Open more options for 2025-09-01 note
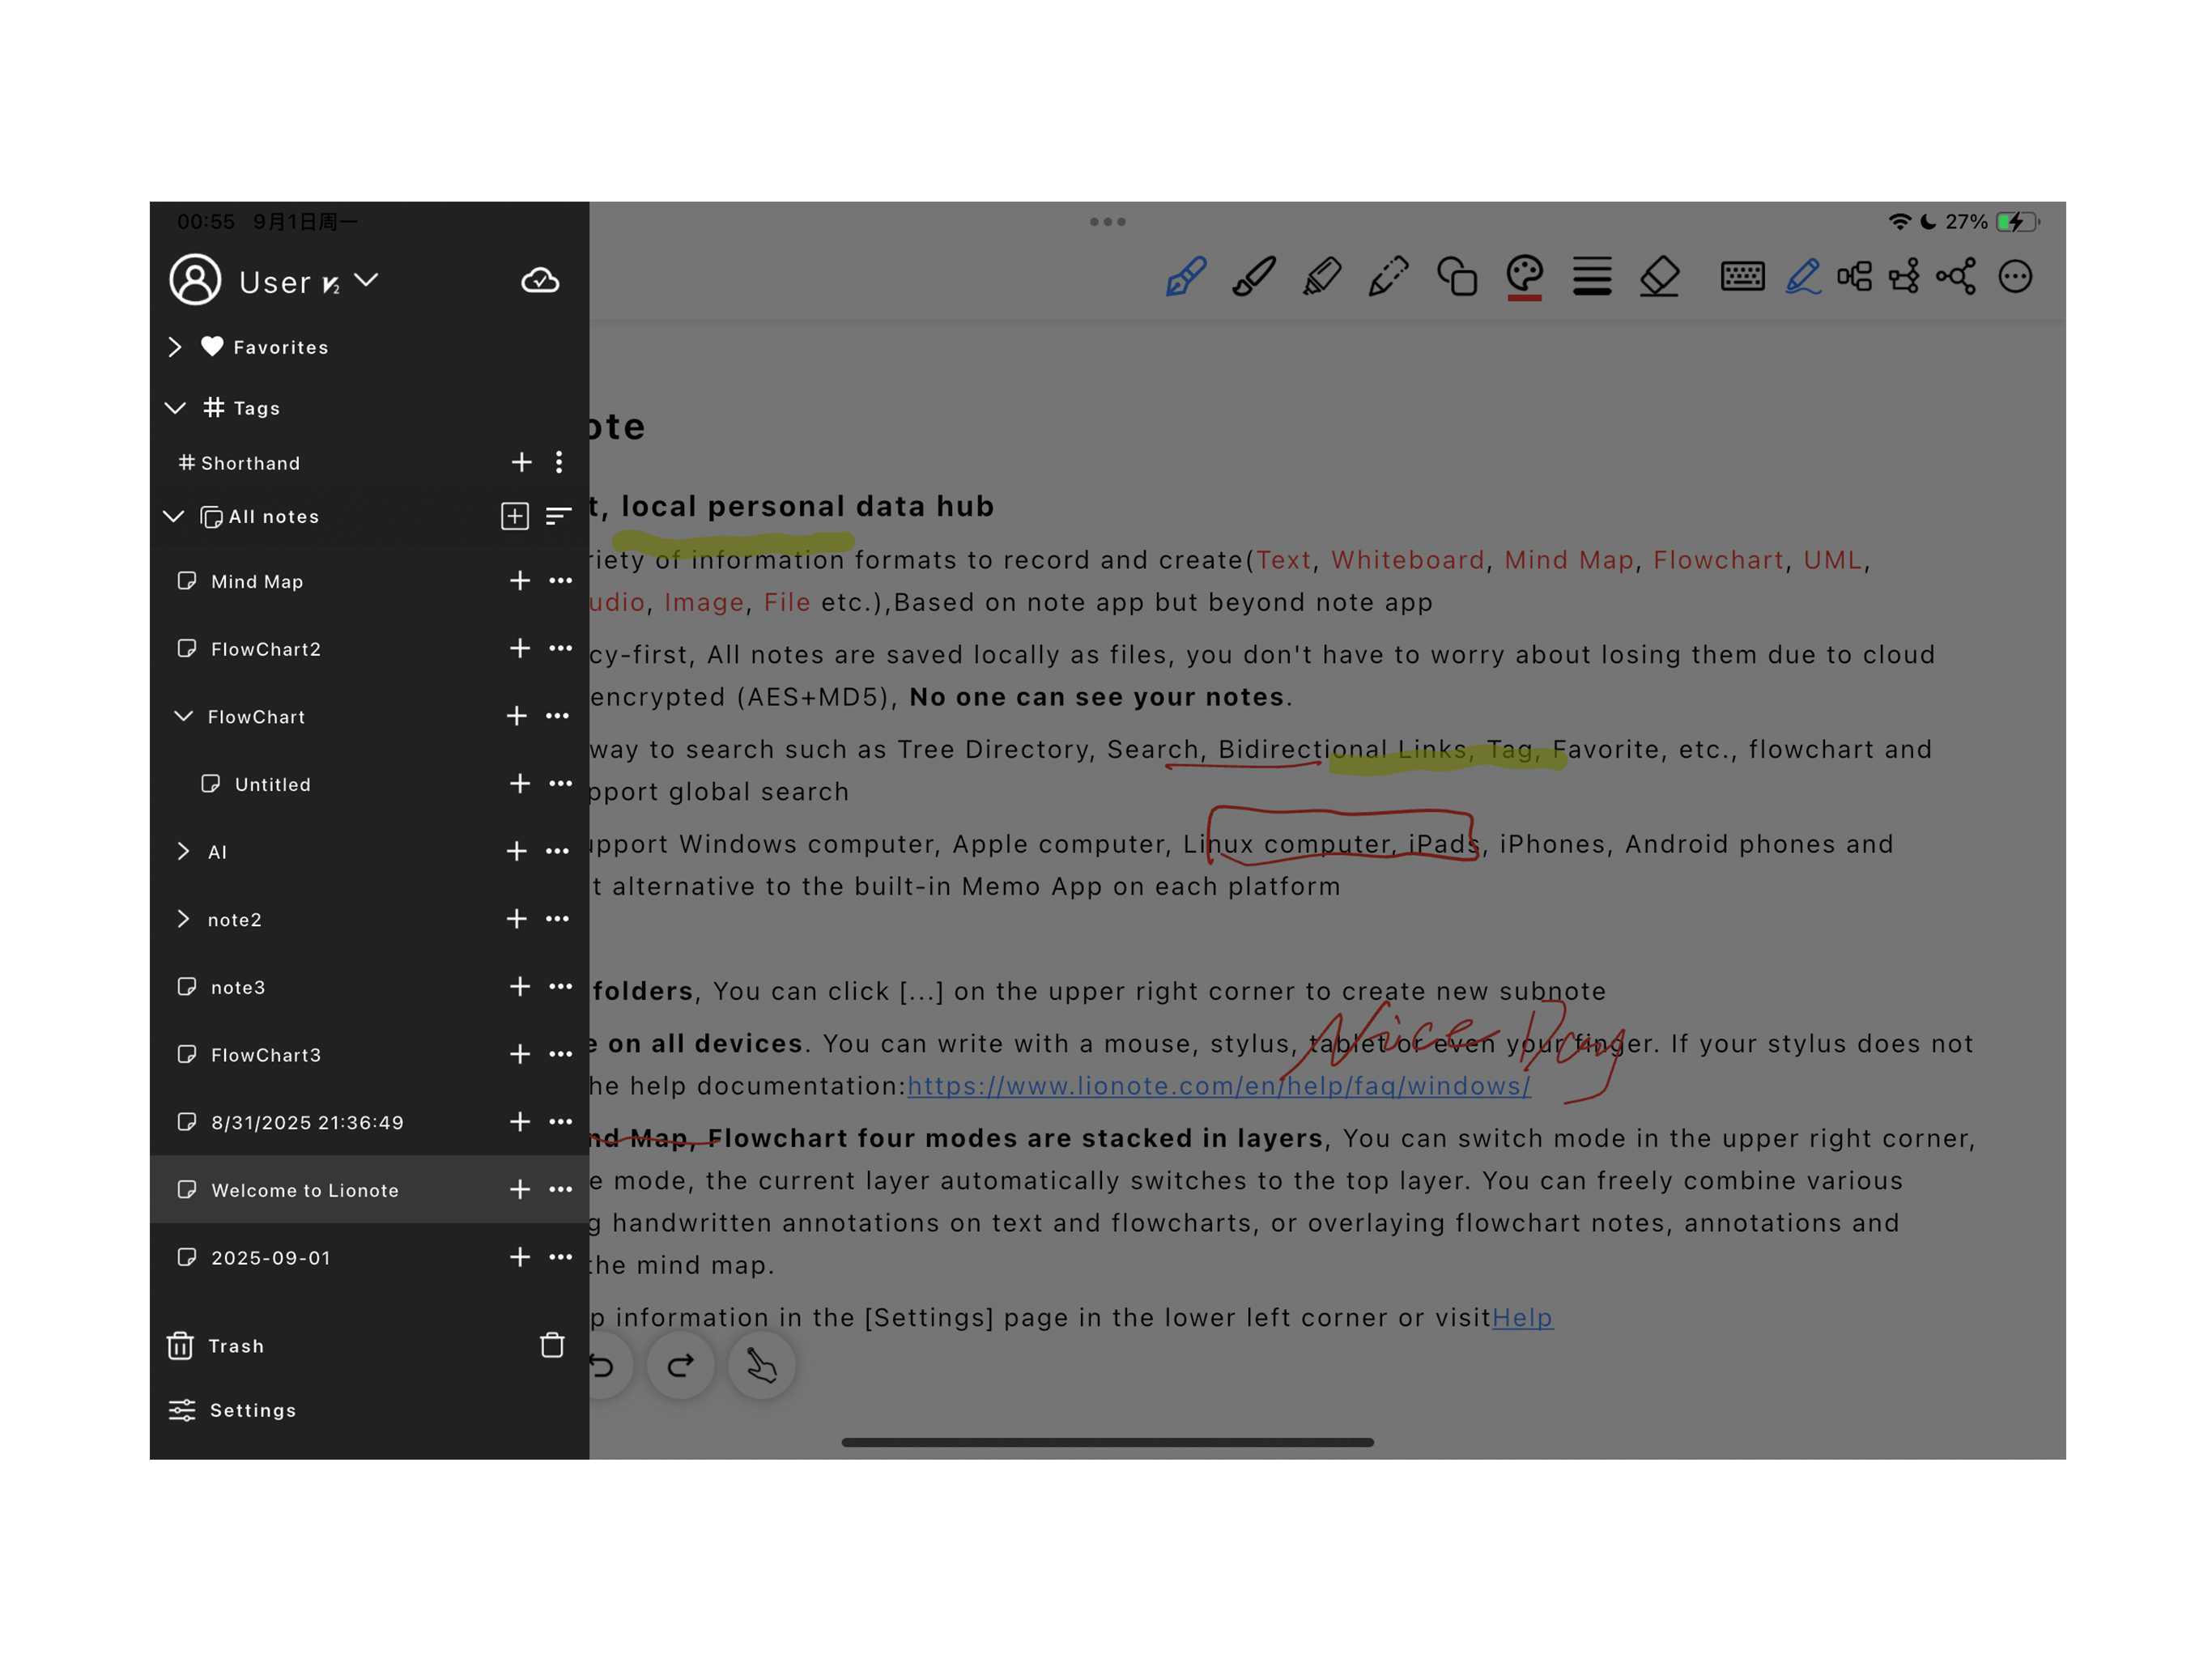The width and height of the screenshot is (2212, 1658). click(561, 1257)
